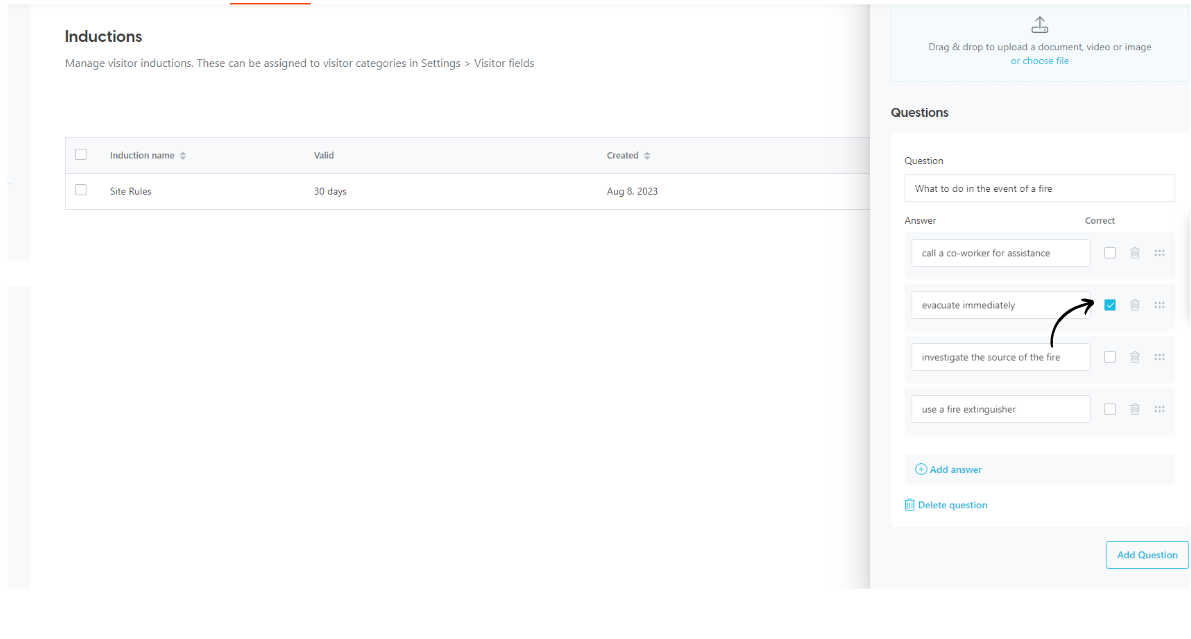Click trash icon for 'evacuate immediately' answer
This screenshot has height=639, width=1191.
click(1134, 305)
